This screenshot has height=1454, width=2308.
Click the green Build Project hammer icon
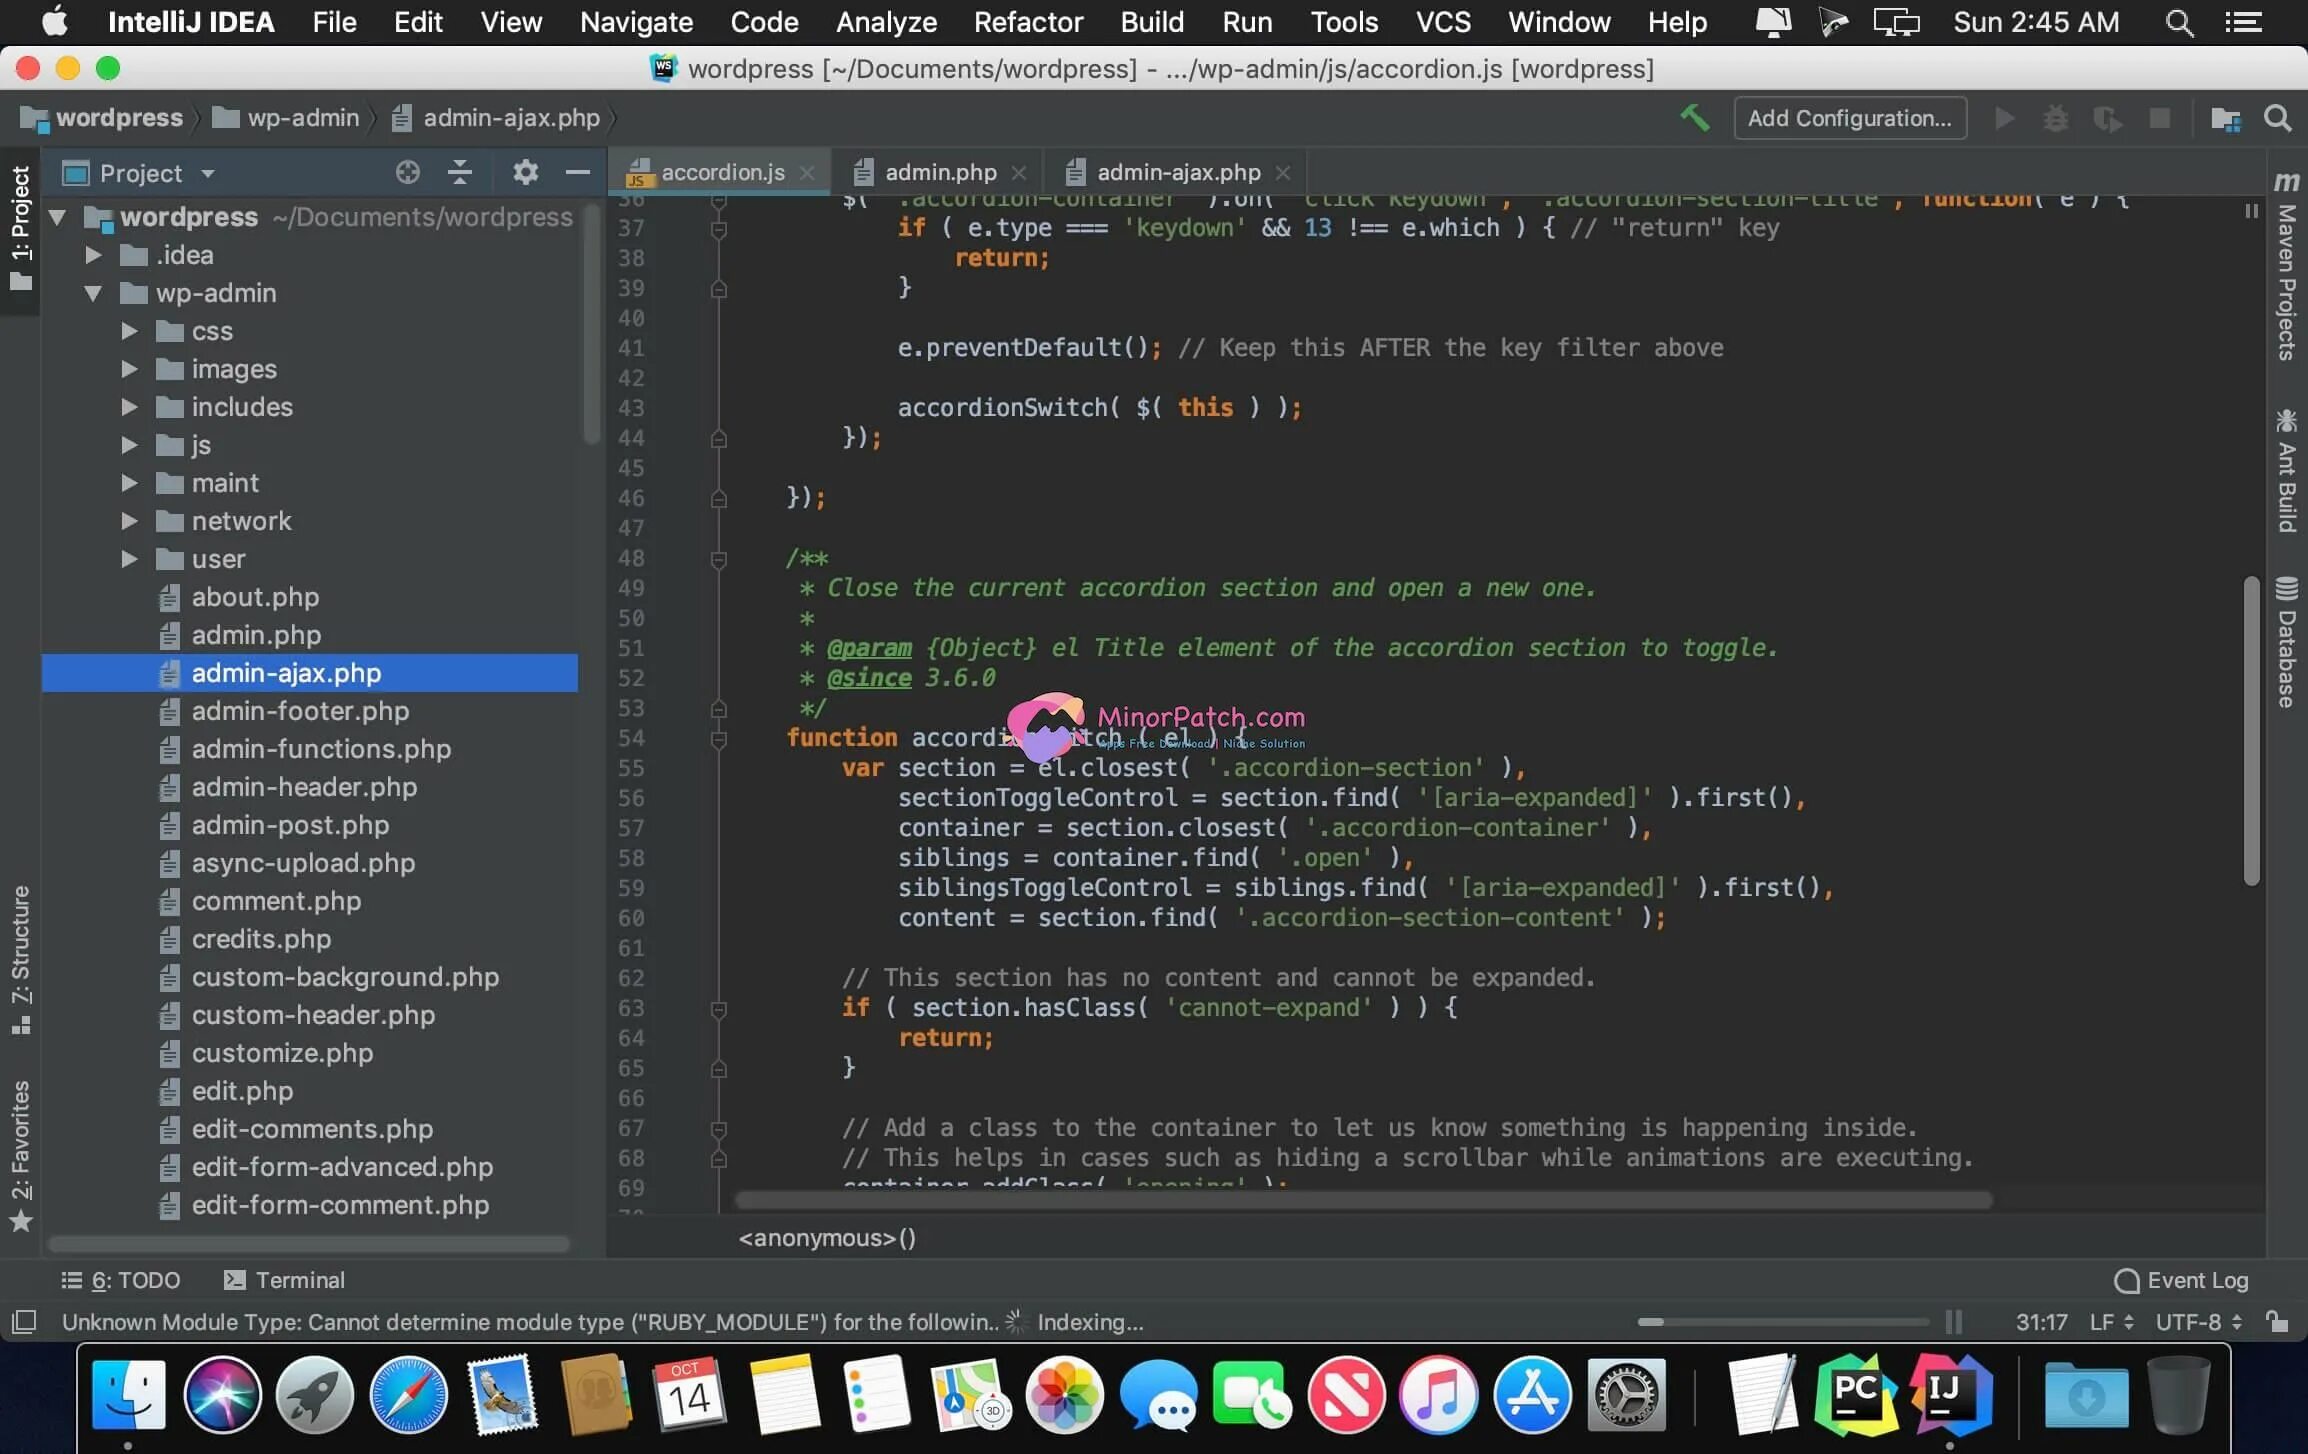pyautogui.click(x=1693, y=118)
